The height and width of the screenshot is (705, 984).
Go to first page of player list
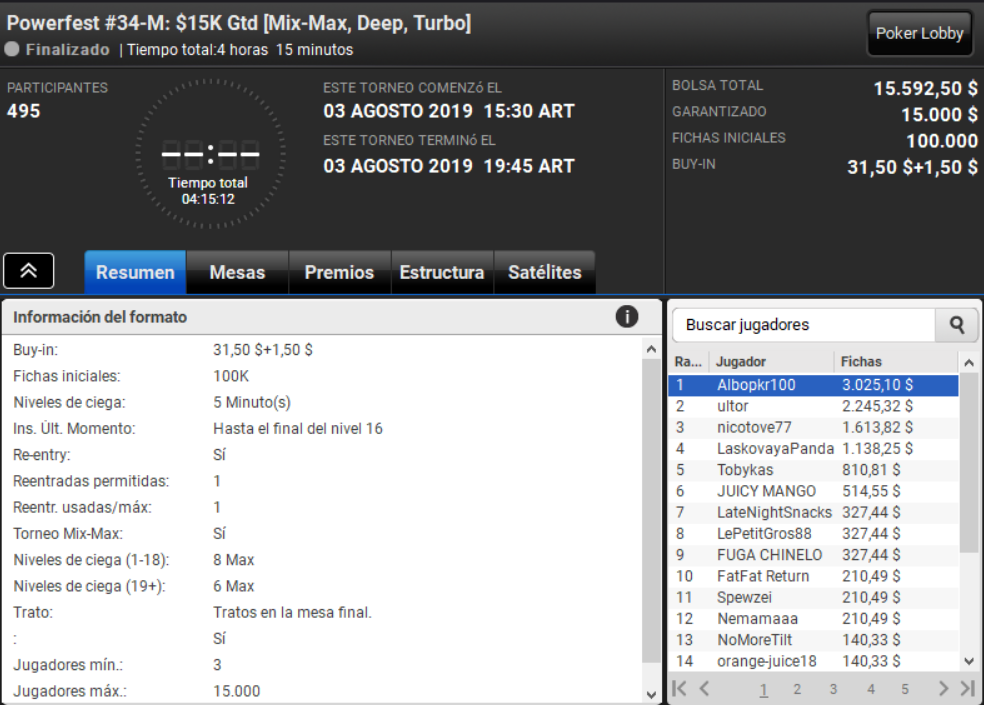tap(679, 688)
